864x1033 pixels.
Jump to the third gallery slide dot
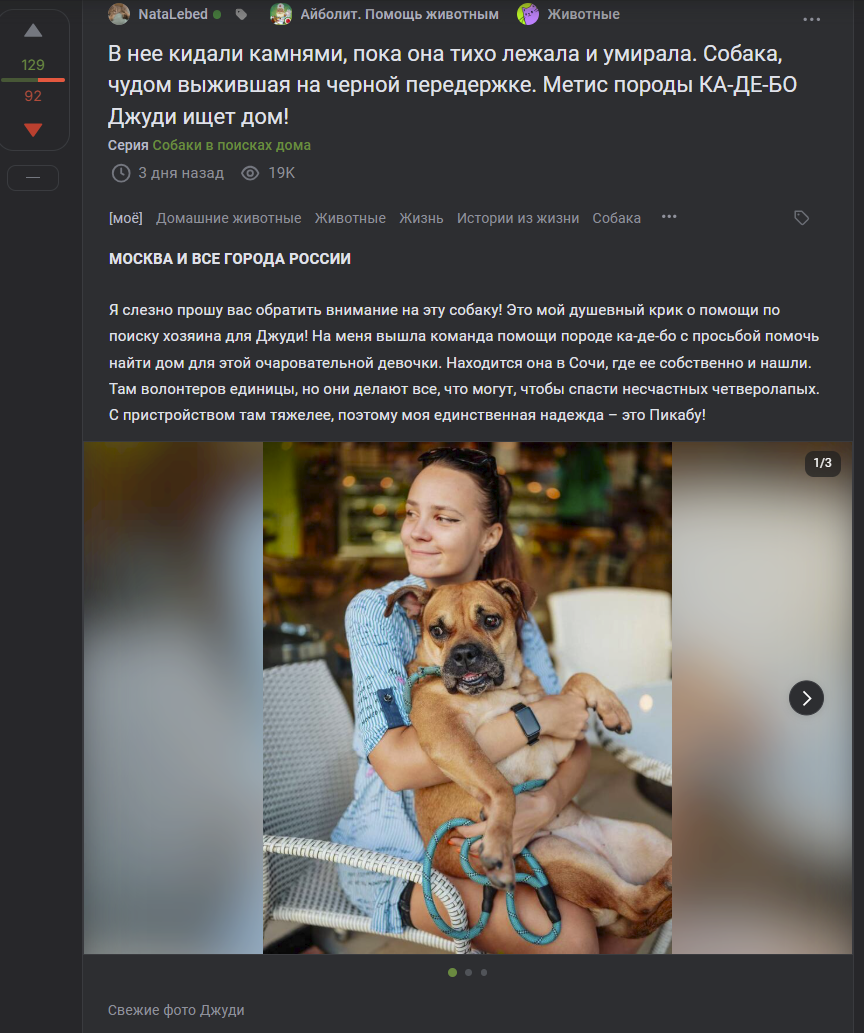click(484, 972)
